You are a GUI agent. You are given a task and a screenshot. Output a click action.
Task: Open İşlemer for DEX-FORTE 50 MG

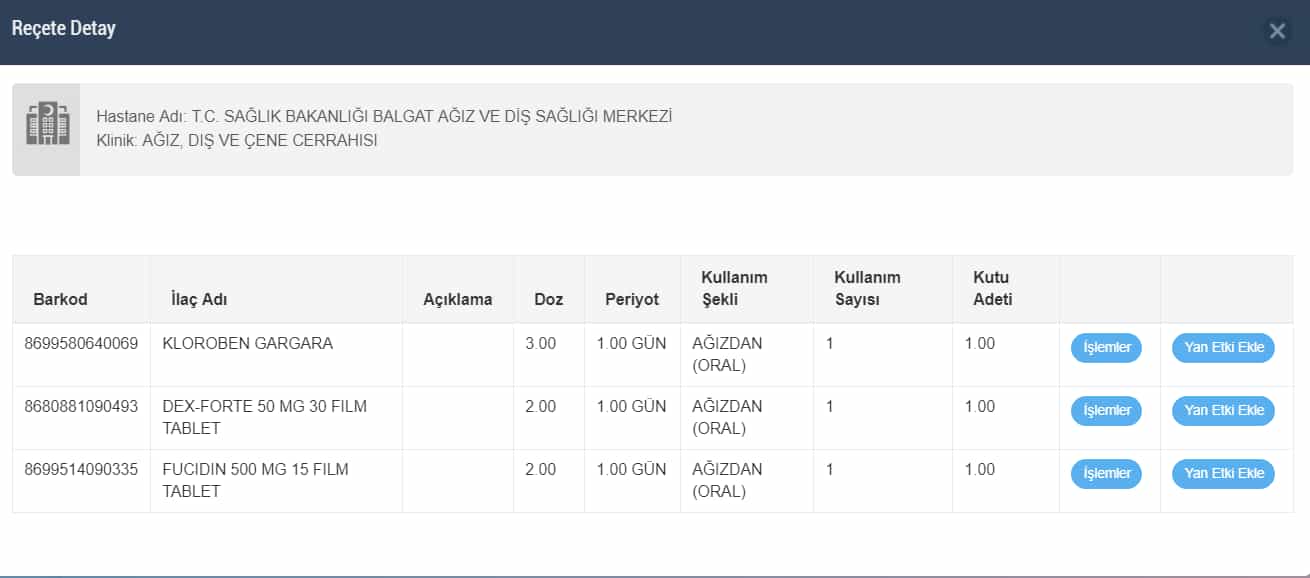1106,410
